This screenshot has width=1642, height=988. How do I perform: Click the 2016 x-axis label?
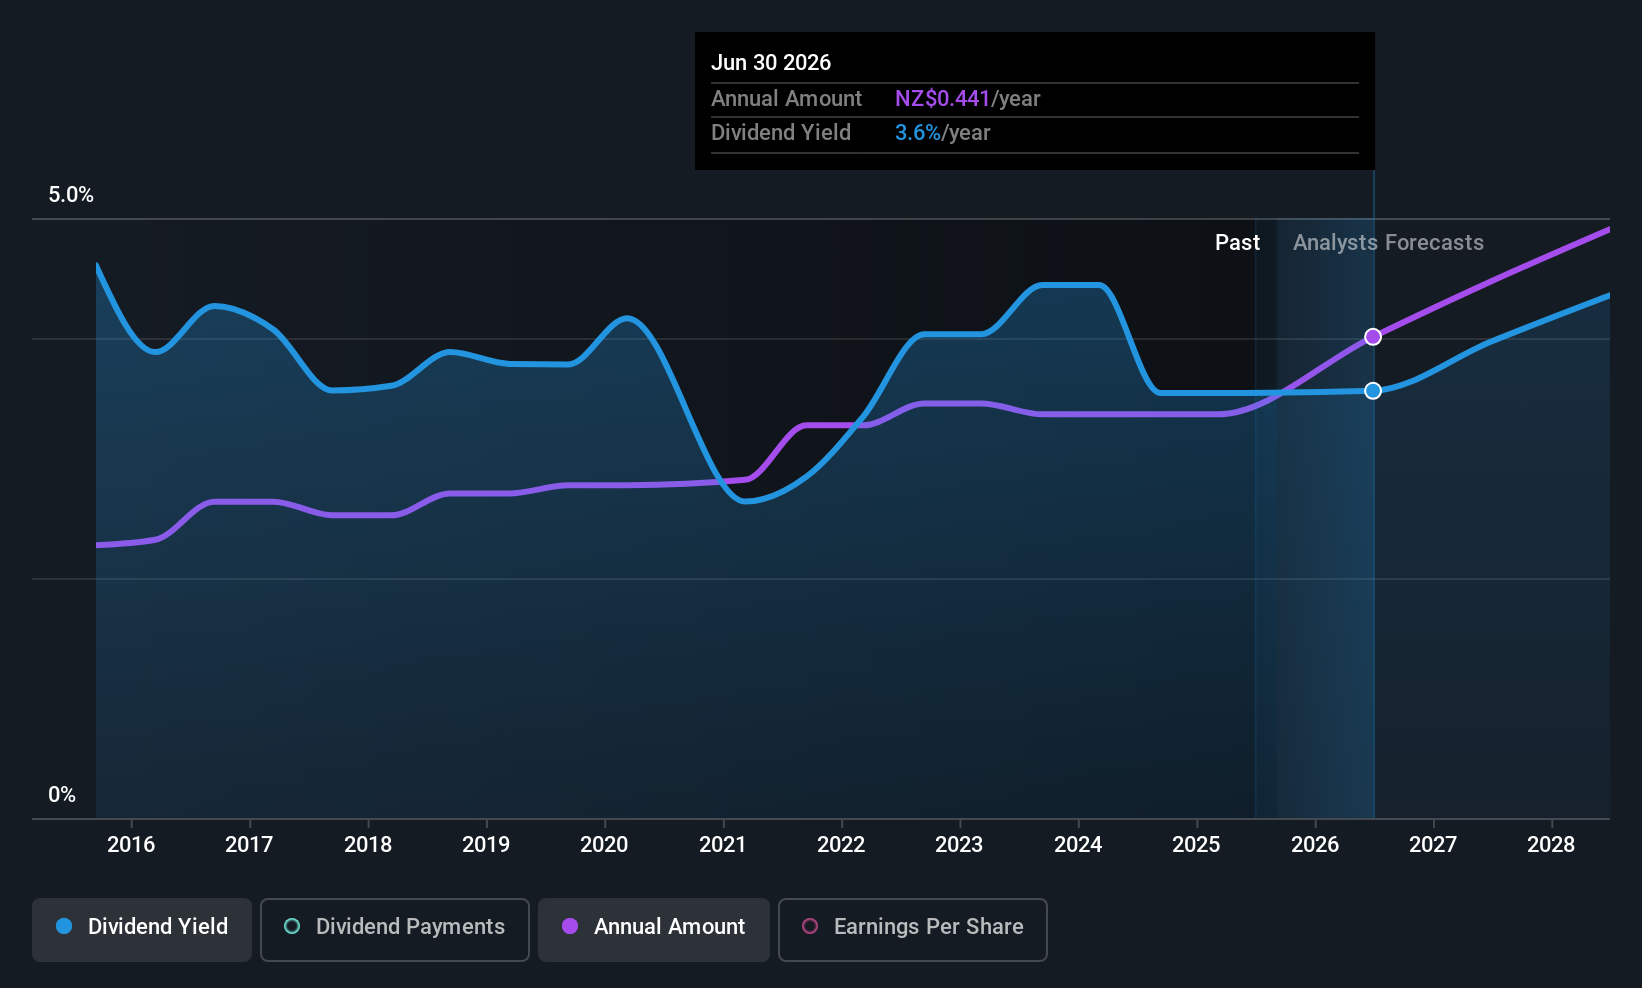[131, 845]
